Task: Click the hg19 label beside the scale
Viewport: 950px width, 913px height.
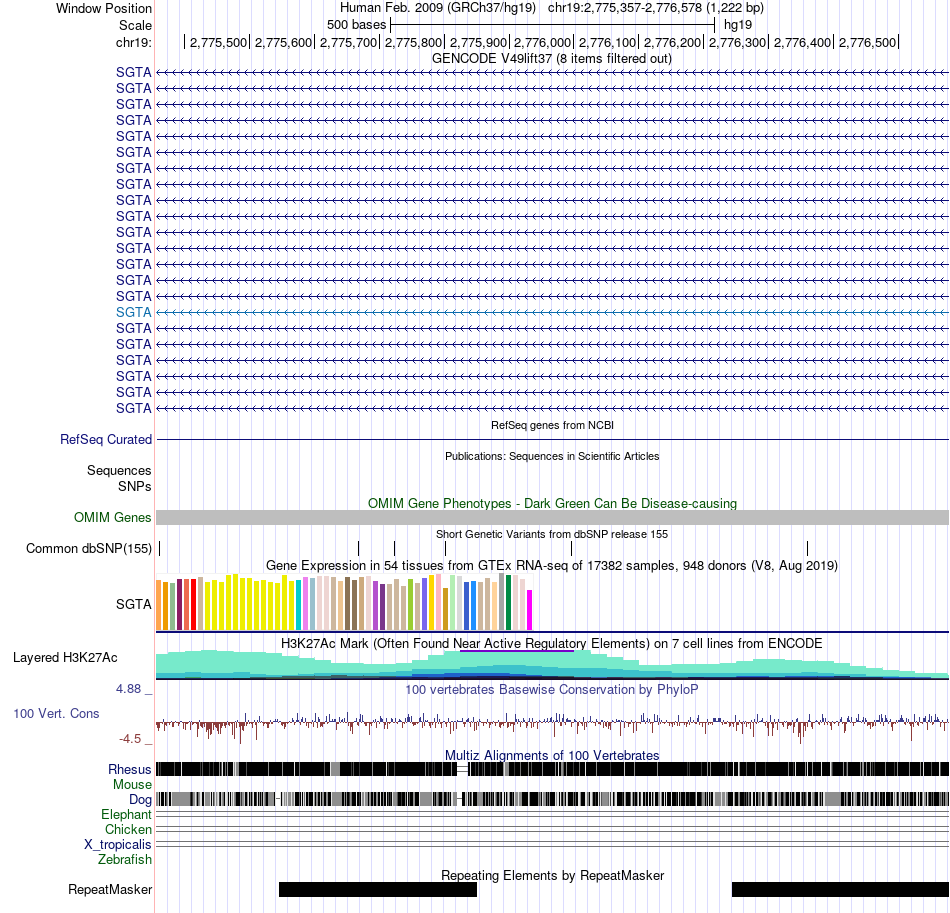Action: [738, 25]
